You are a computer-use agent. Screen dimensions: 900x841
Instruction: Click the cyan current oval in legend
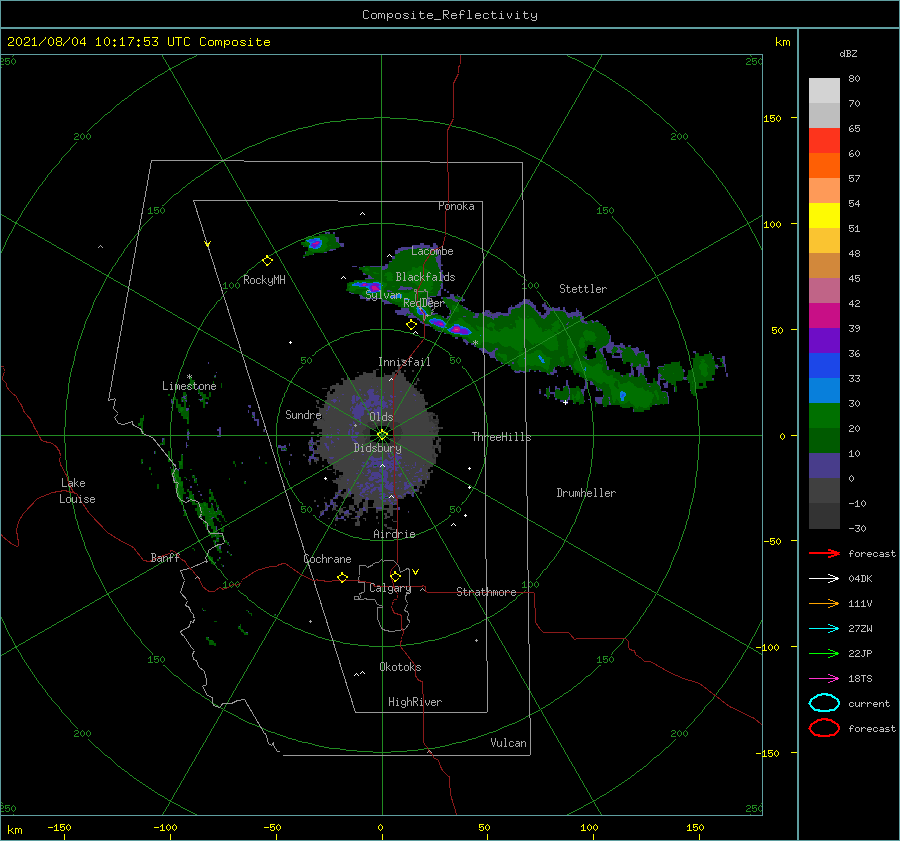pyautogui.click(x=824, y=703)
